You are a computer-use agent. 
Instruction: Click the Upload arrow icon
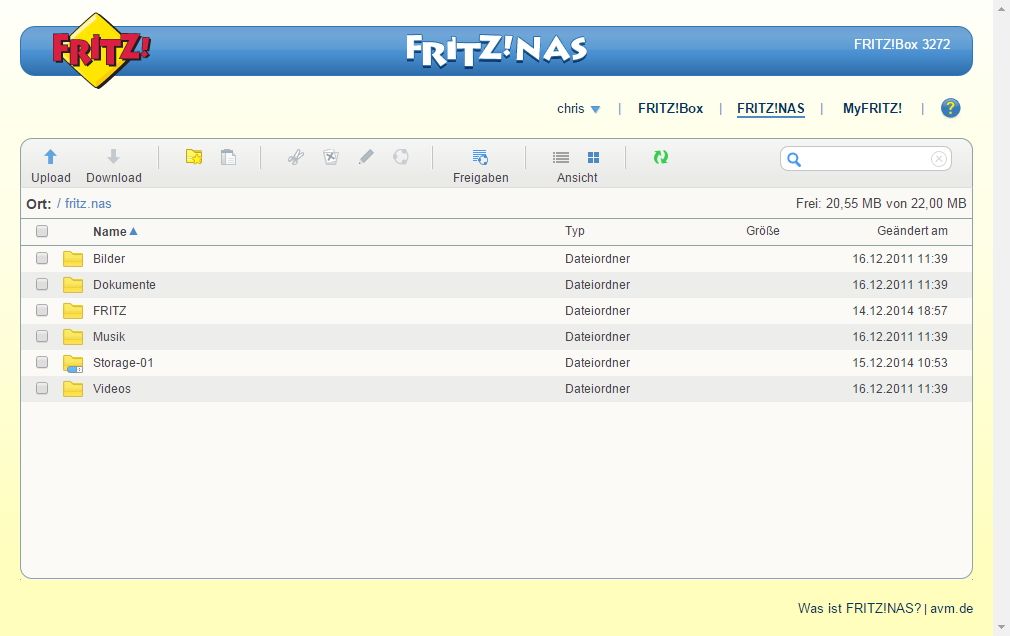coord(50,157)
